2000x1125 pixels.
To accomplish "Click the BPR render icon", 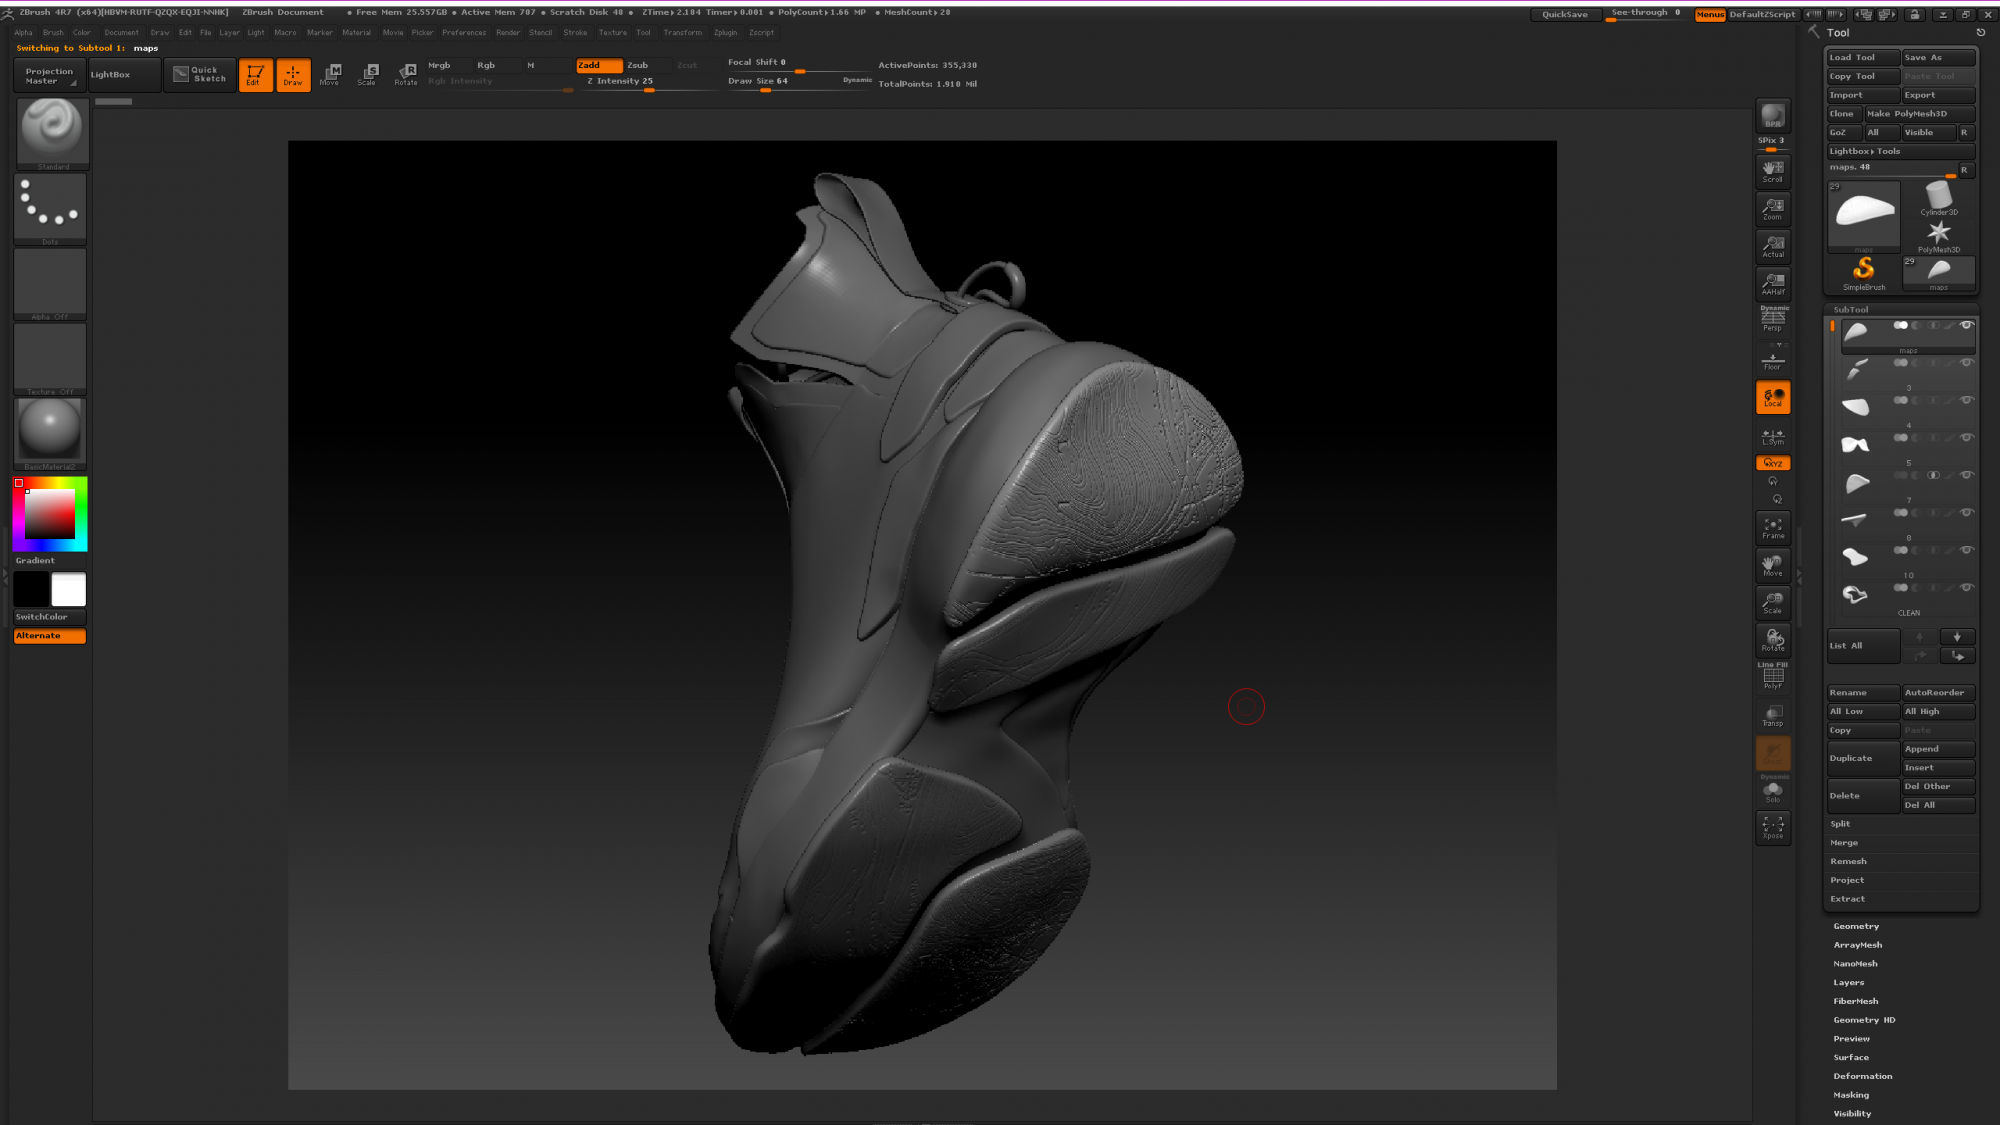I will pos(1772,116).
